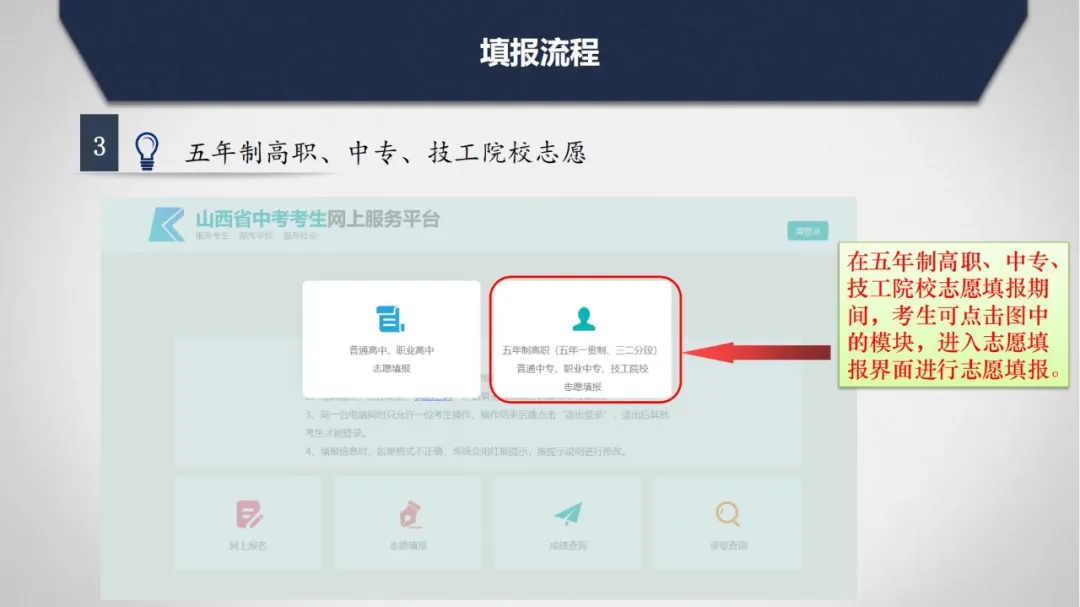Screen dimensions: 1080x607
Task: Click the 填报流程 slide title
Action: [x=539, y=52]
